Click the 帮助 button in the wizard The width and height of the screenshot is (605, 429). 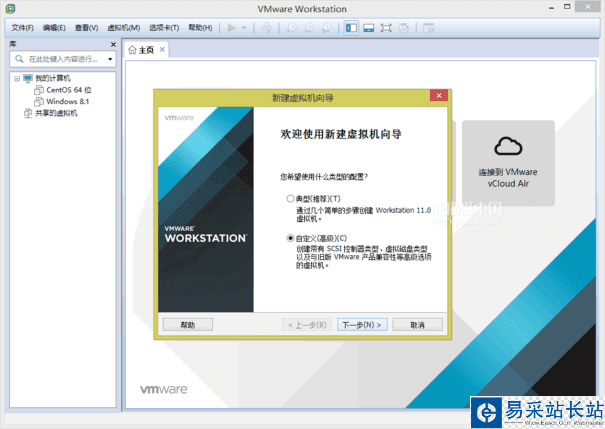click(188, 325)
